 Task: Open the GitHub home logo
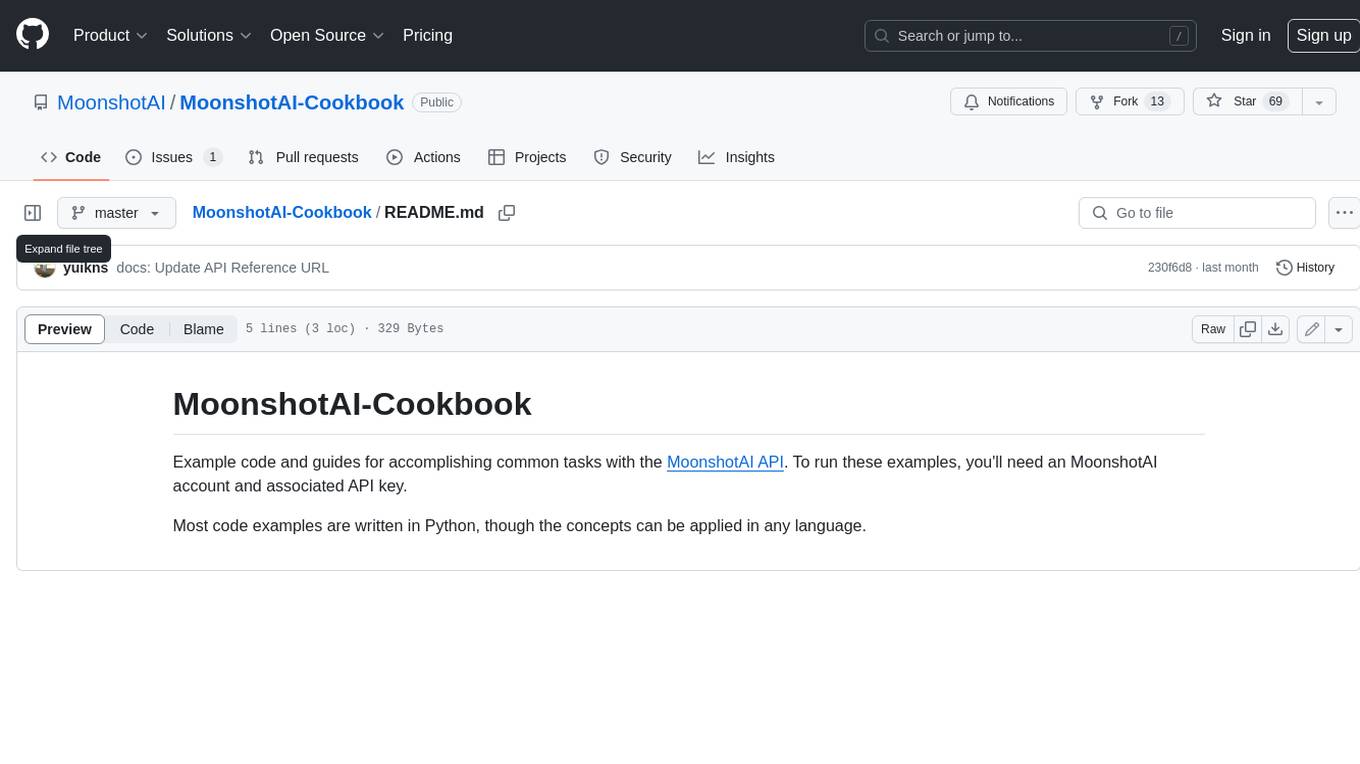(x=32, y=35)
